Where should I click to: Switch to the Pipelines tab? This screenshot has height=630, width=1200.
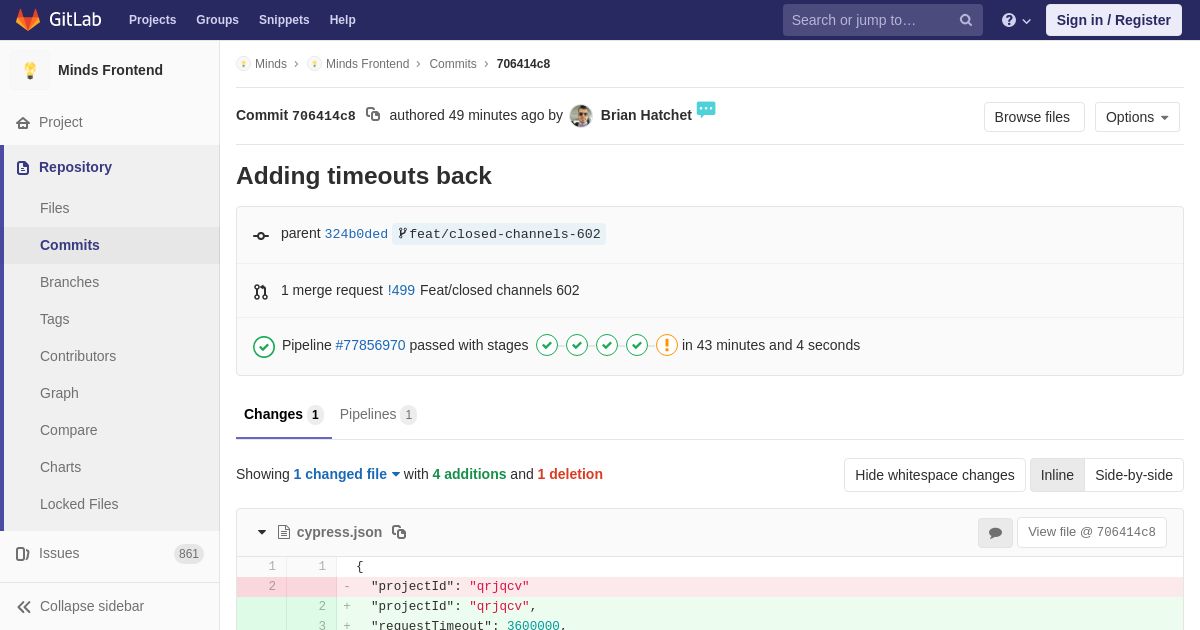(x=378, y=414)
